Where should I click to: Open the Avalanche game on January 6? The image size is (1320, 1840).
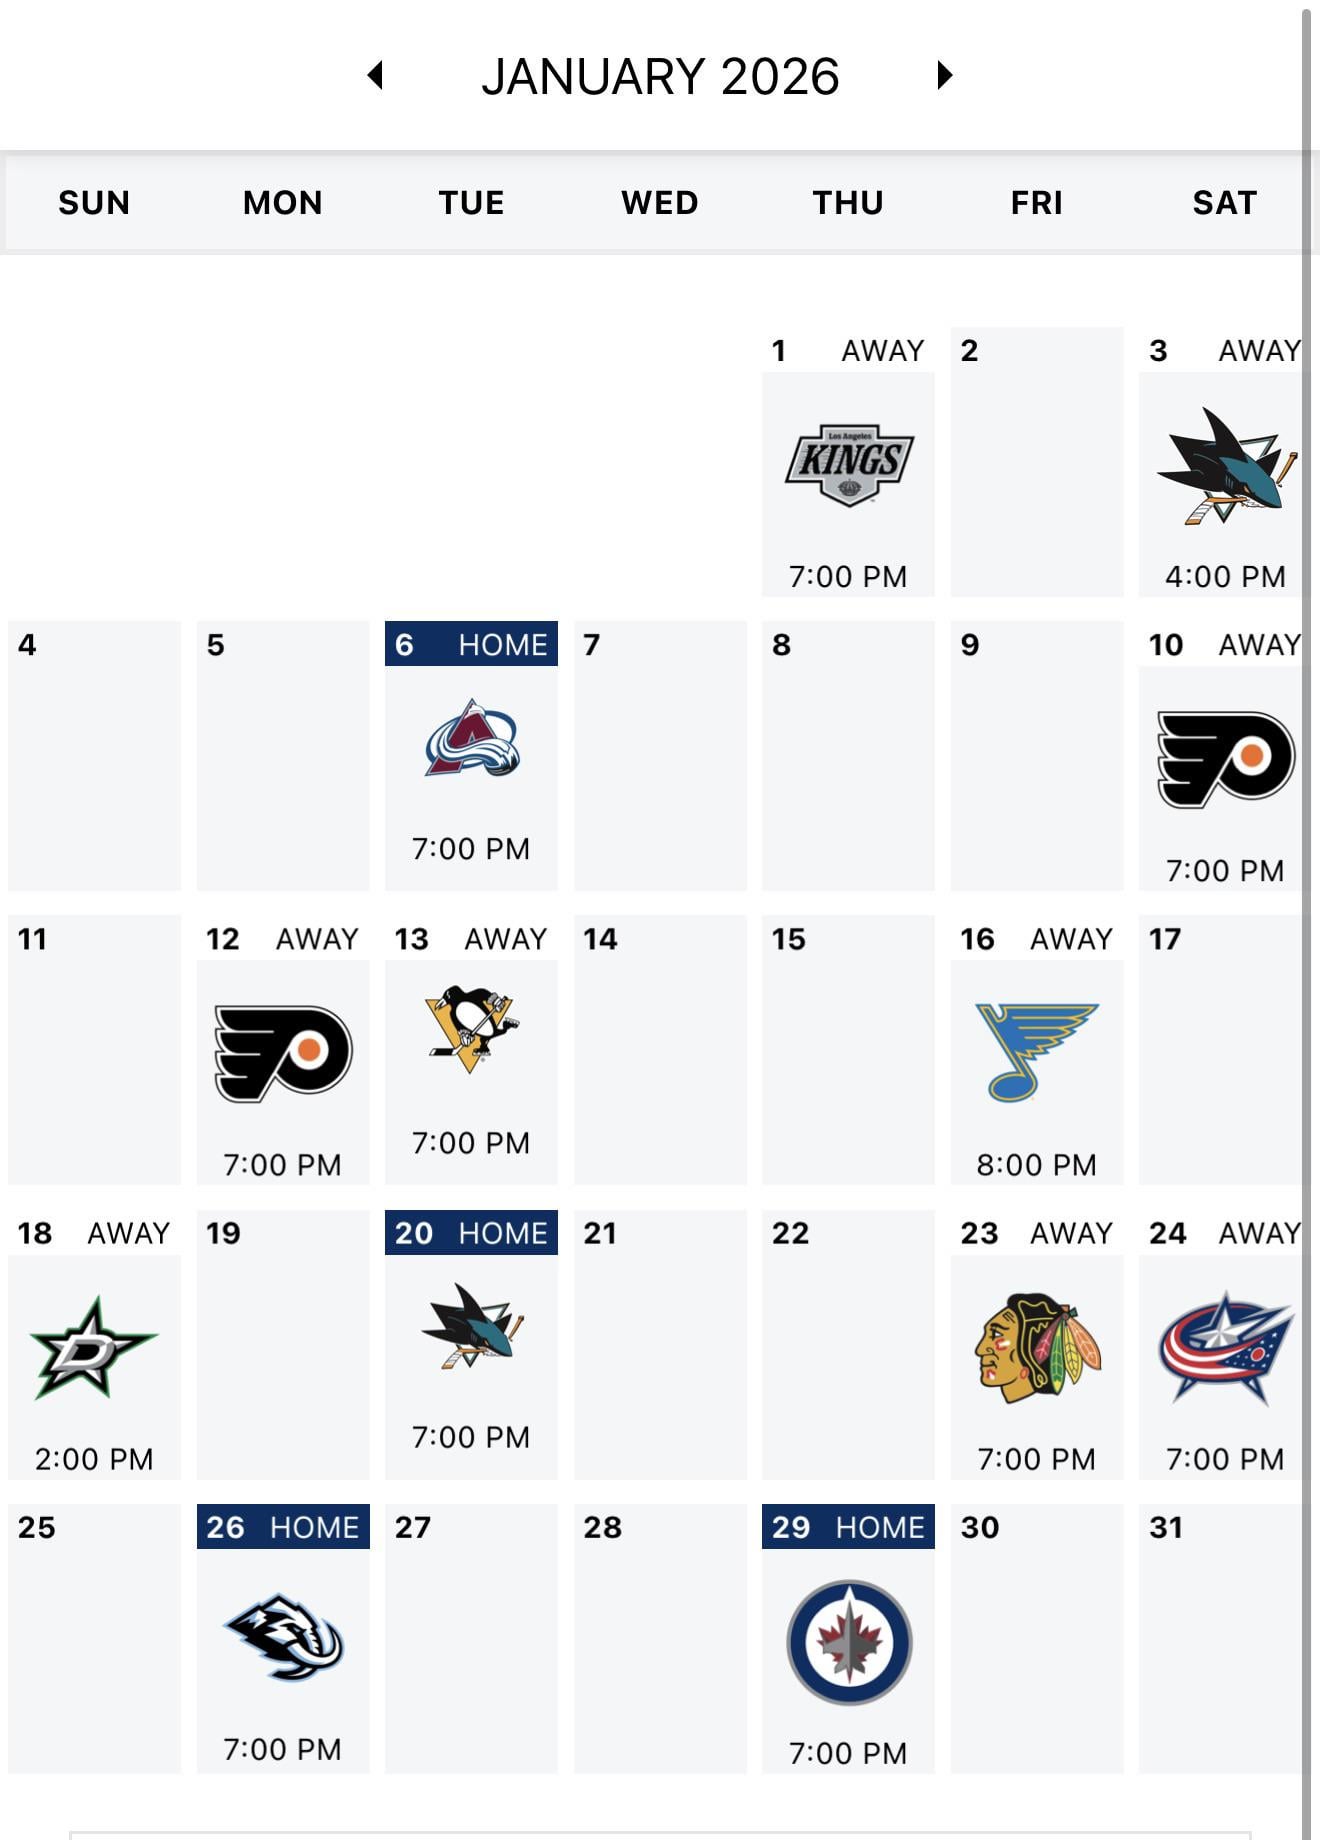472,740
